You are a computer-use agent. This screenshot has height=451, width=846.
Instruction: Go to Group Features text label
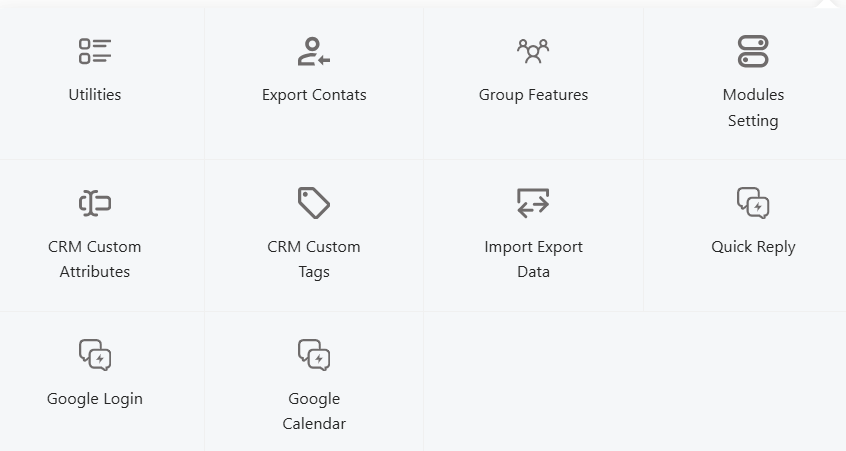[533, 95]
